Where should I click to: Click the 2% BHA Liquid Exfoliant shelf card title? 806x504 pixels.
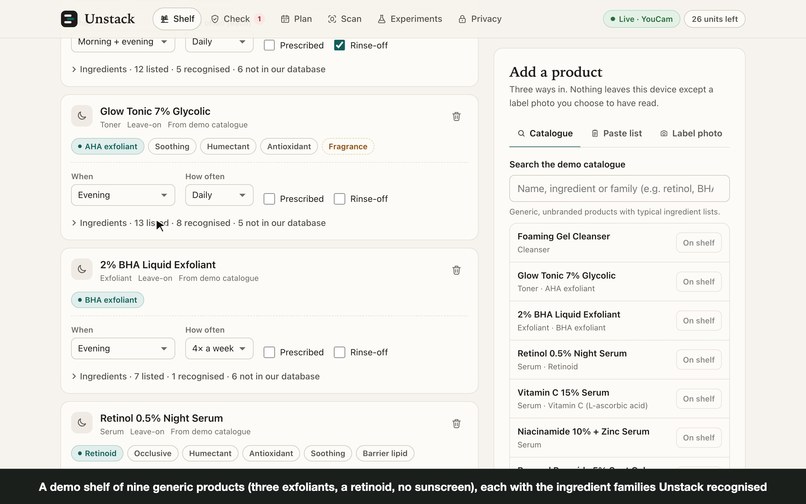click(x=158, y=265)
